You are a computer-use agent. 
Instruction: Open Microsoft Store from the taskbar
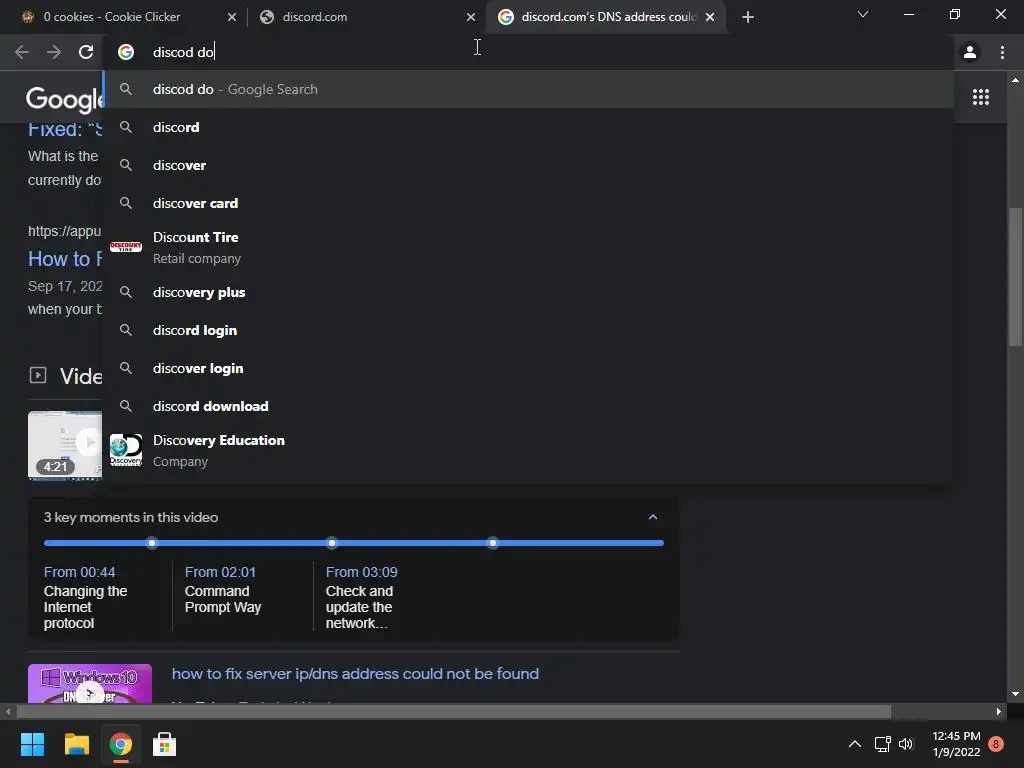coord(164,744)
